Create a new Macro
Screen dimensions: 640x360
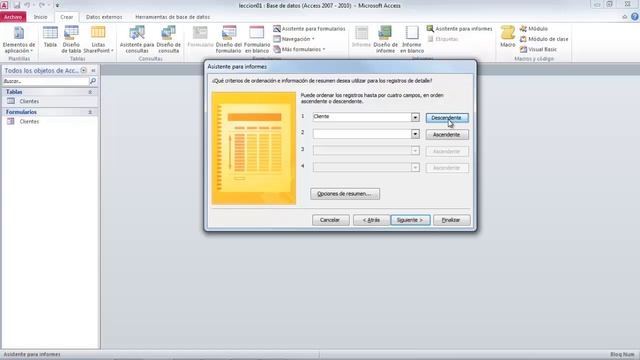(508, 37)
